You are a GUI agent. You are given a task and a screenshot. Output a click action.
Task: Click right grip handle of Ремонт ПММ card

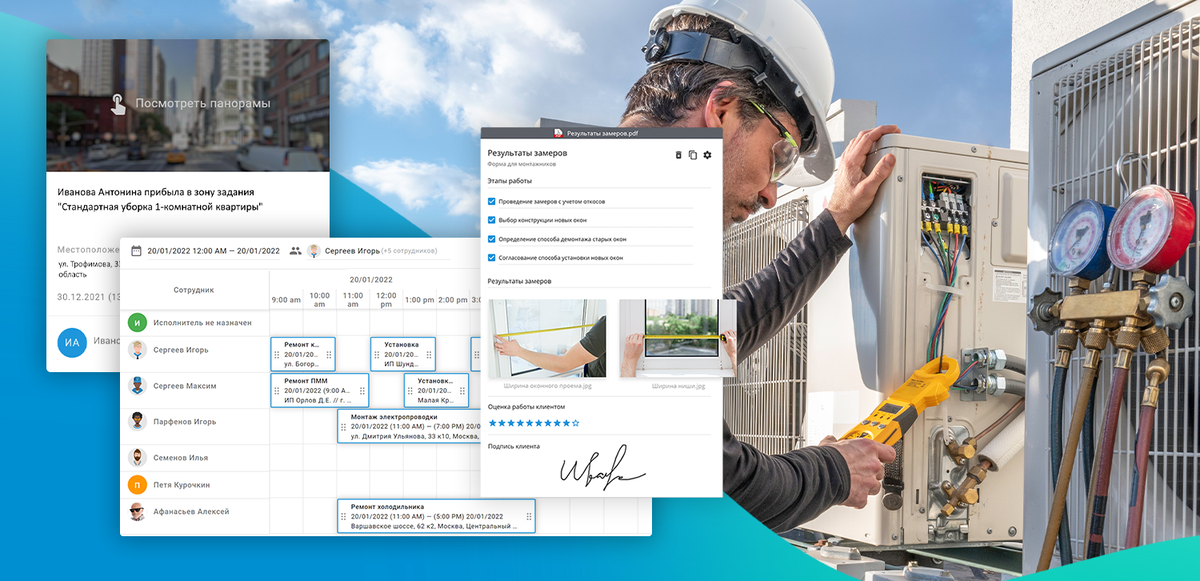pyautogui.click(x=362, y=391)
